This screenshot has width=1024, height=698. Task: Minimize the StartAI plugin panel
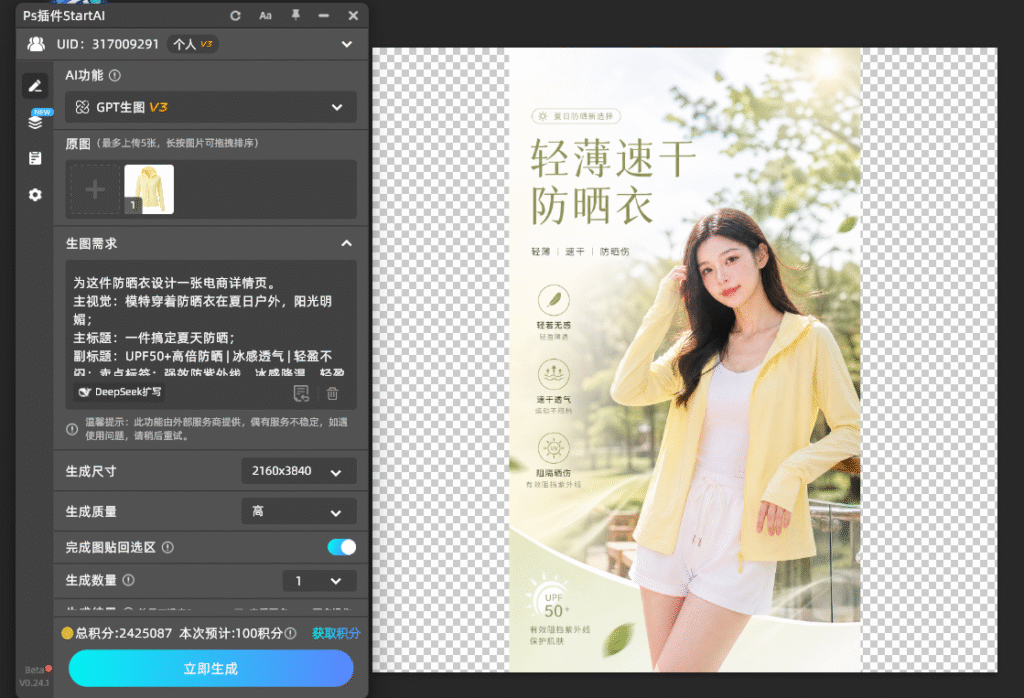coord(324,16)
